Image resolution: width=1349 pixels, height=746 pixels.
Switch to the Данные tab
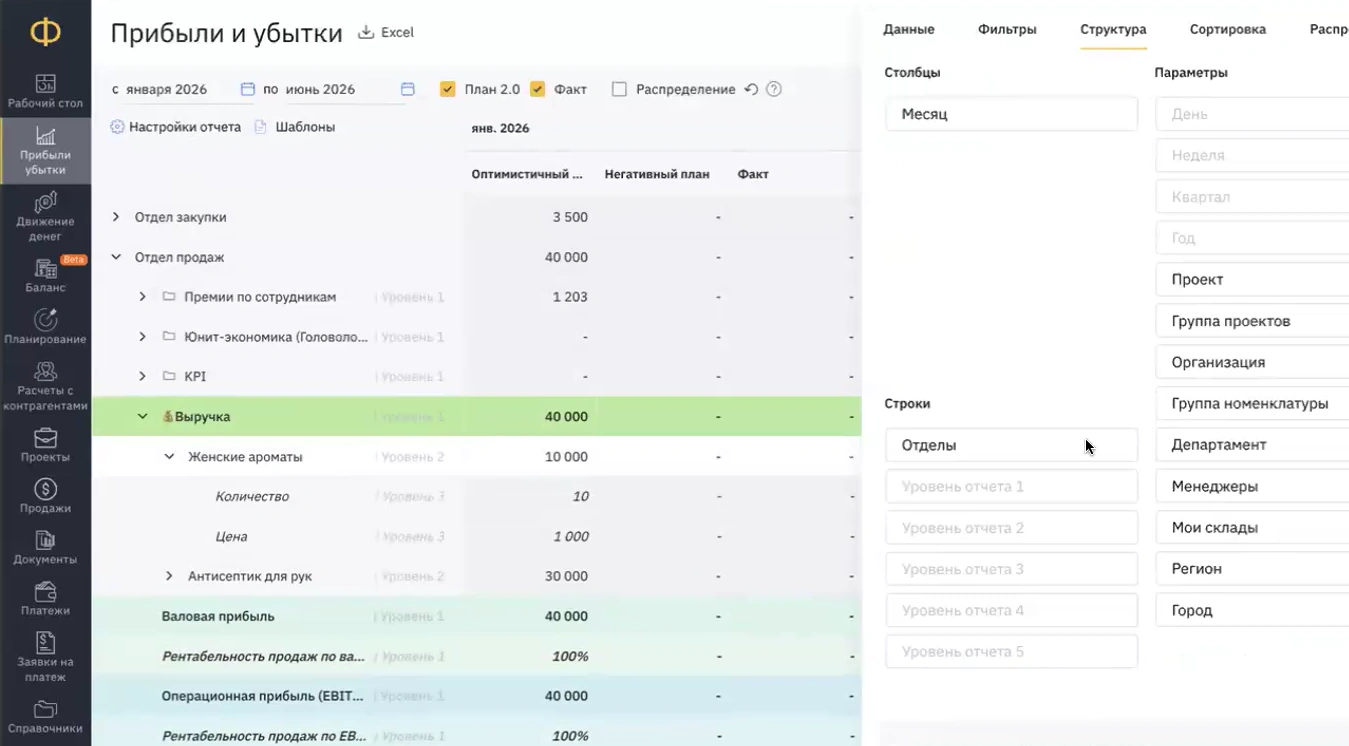click(908, 30)
